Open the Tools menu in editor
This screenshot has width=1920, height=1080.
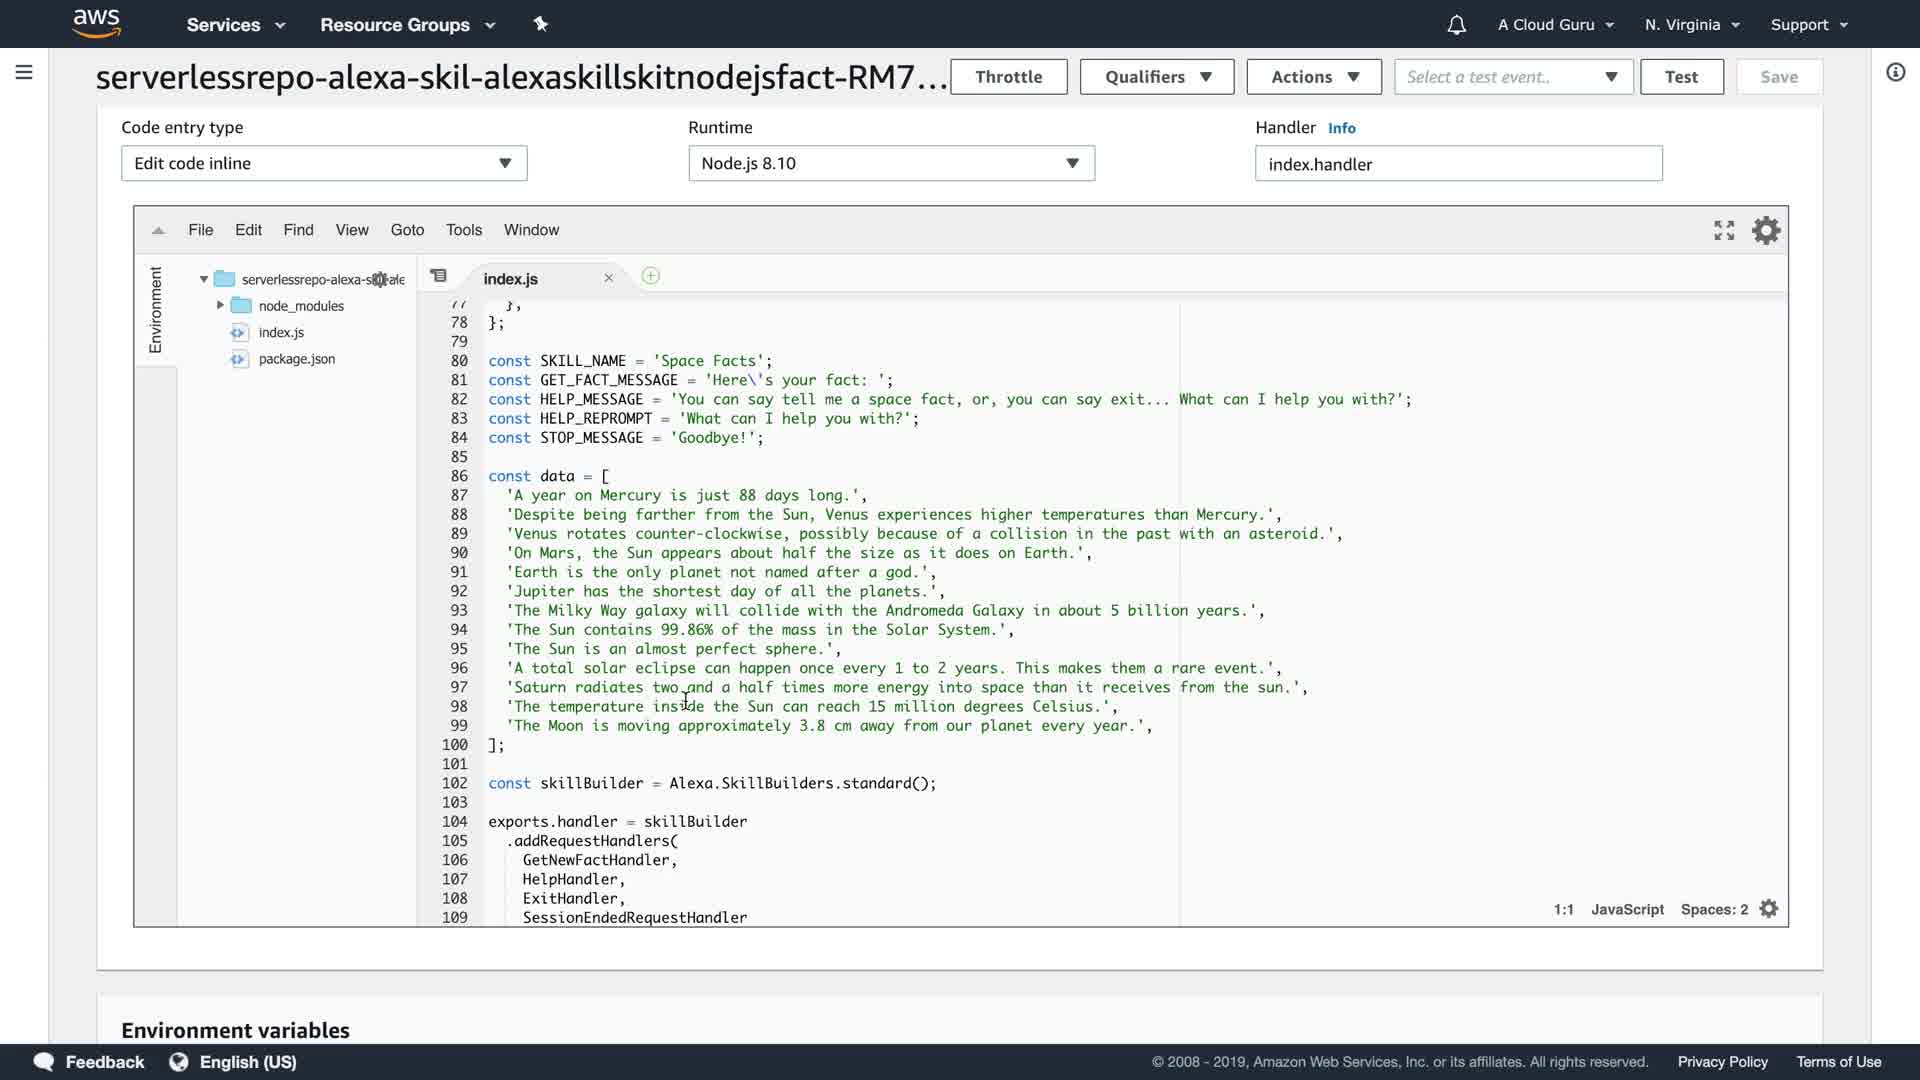[464, 230]
